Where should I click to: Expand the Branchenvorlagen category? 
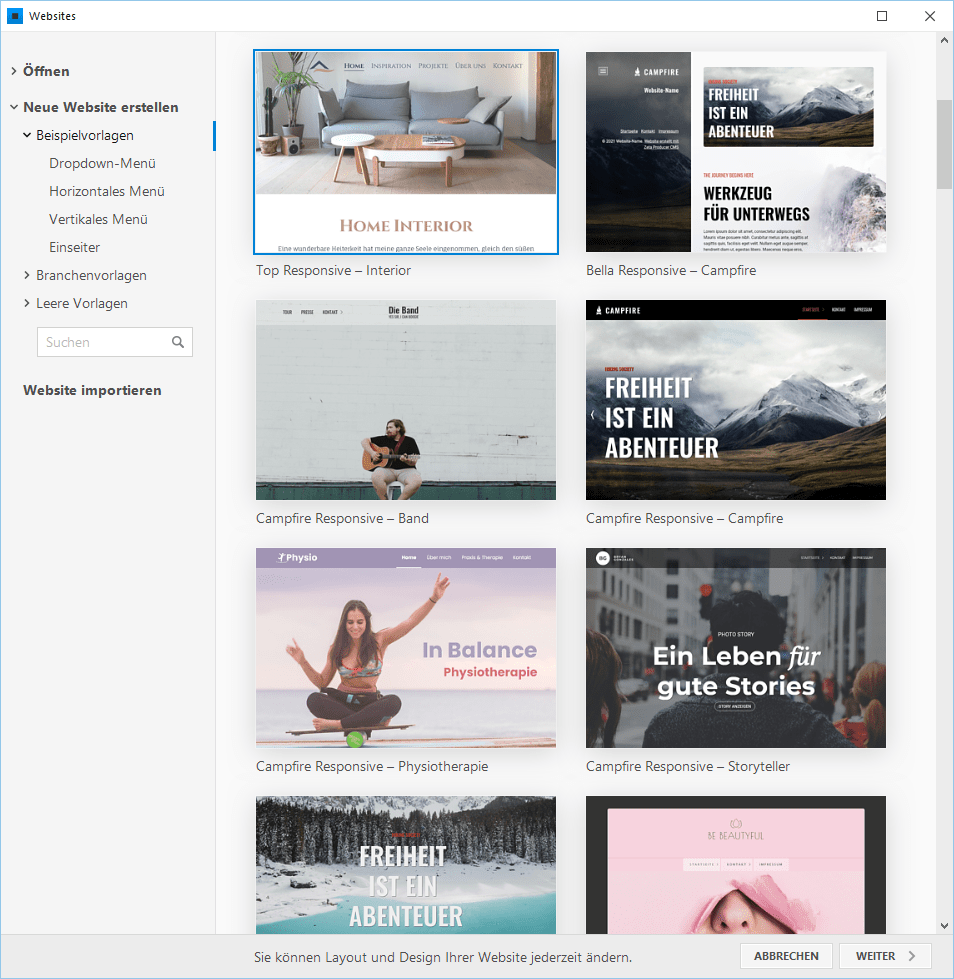(89, 274)
